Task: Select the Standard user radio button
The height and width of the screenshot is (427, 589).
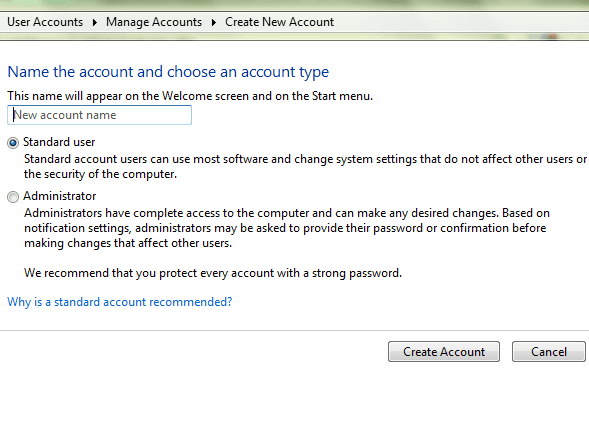Action: point(13,143)
